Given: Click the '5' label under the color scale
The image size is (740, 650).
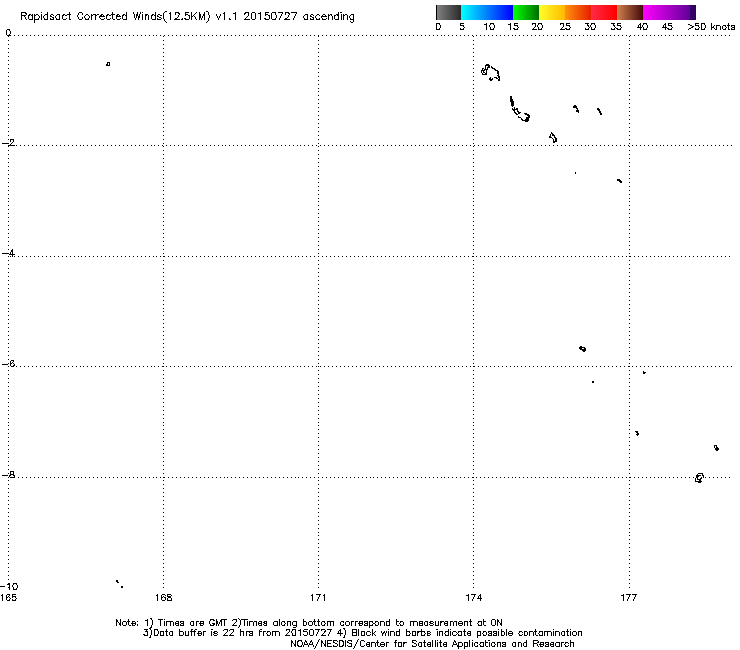Looking at the screenshot, I should [462, 27].
